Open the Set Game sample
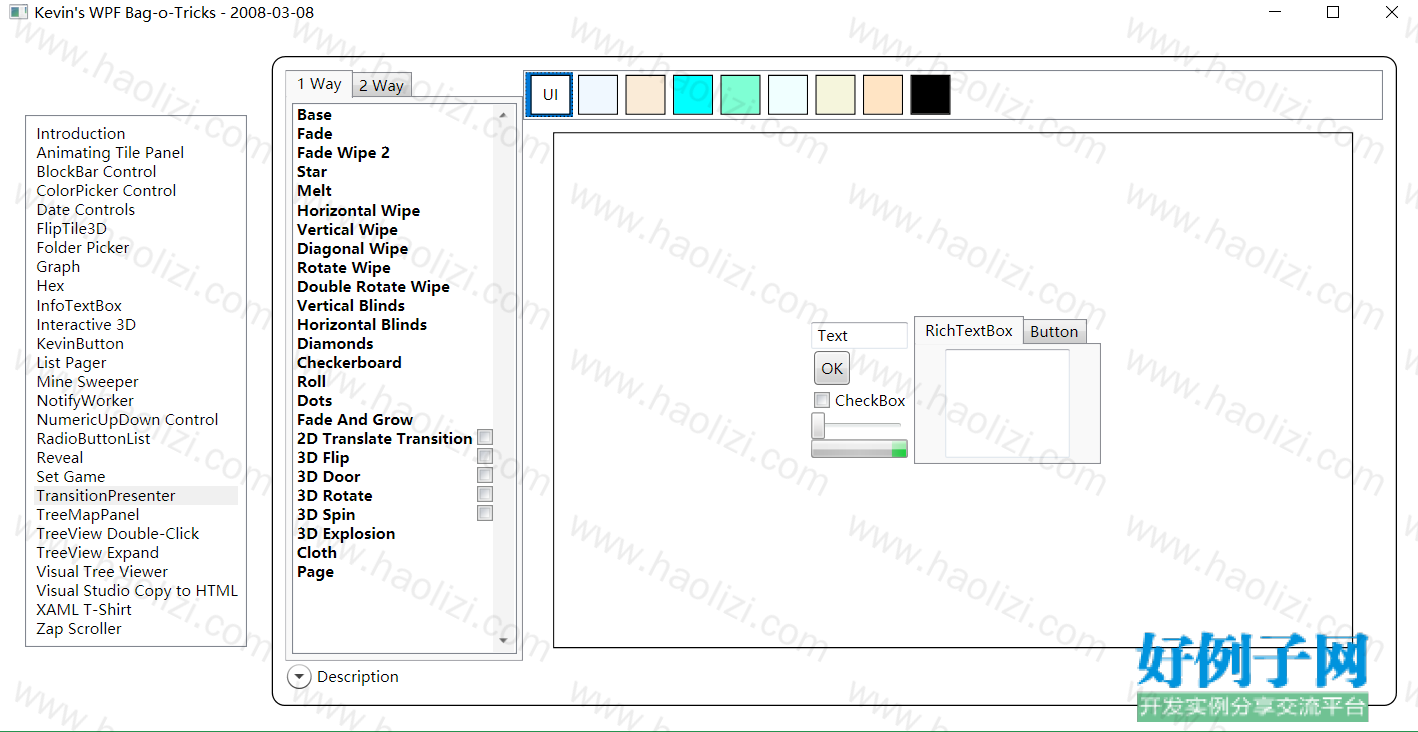 click(70, 477)
